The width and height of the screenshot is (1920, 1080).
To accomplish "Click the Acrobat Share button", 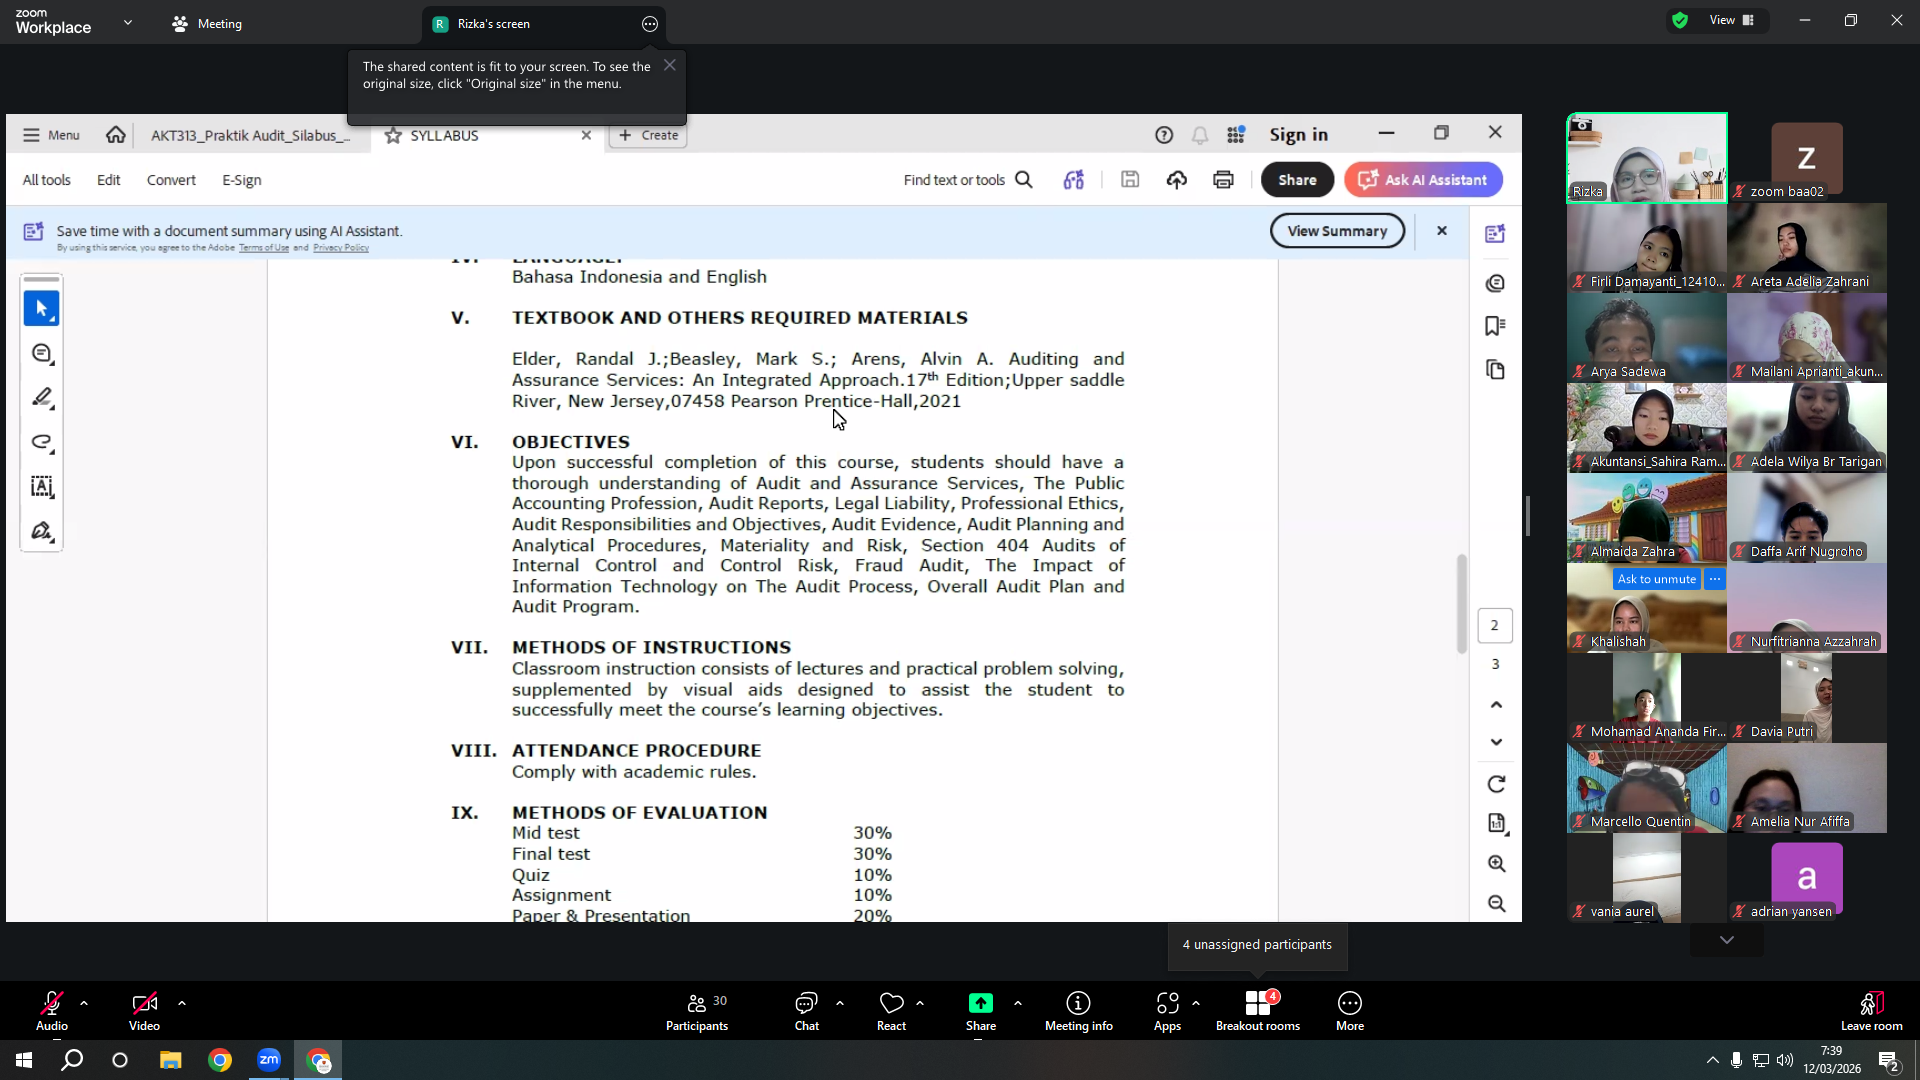I will pos(1297,180).
